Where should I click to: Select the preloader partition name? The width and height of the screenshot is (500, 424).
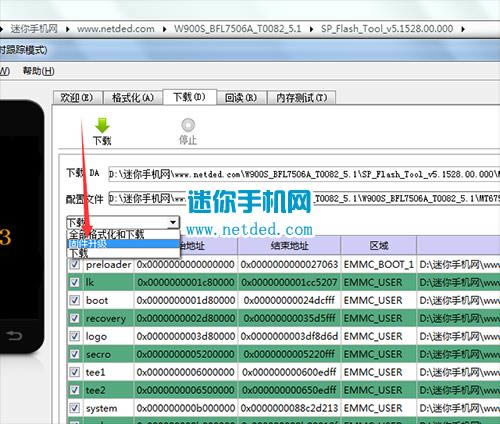pos(108,265)
